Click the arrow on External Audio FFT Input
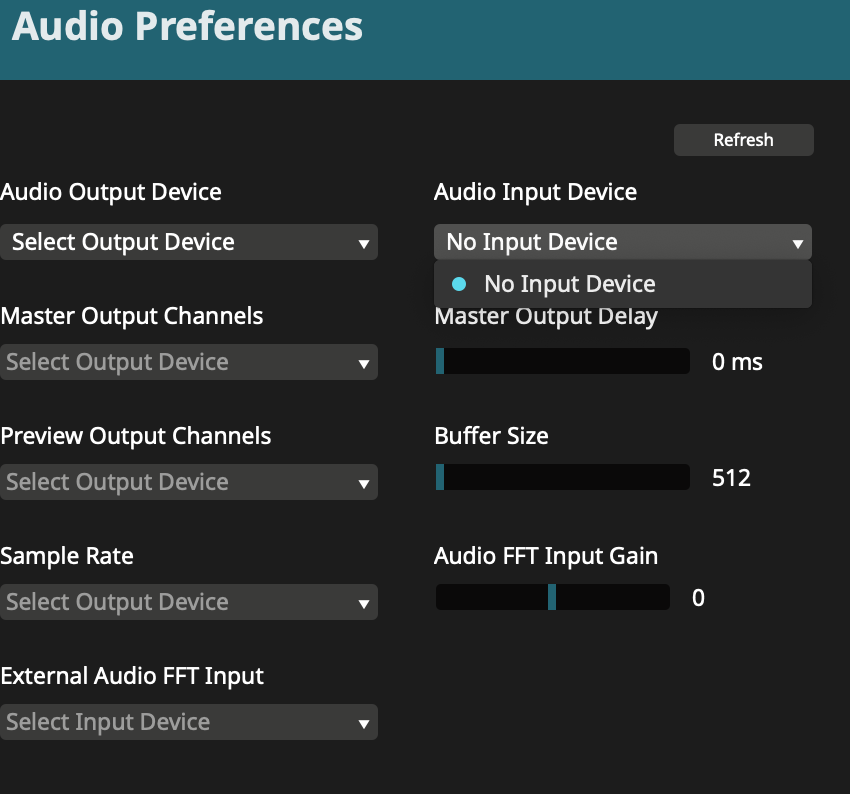850x794 pixels. pos(364,724)
